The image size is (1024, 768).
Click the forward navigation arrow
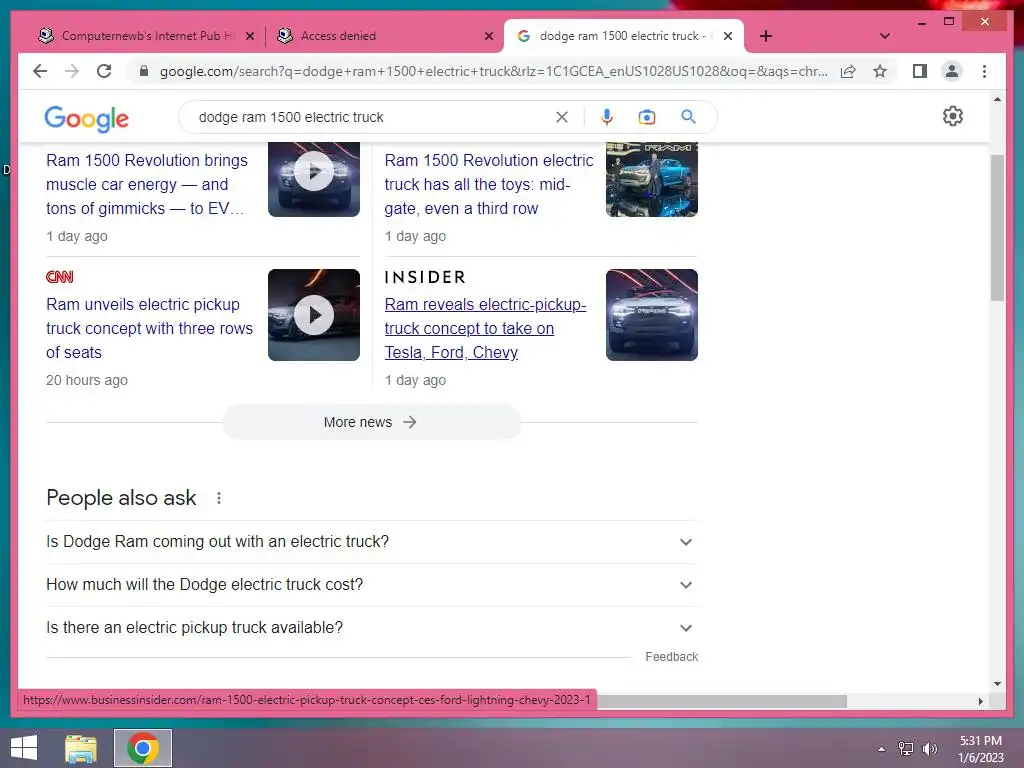72,71
